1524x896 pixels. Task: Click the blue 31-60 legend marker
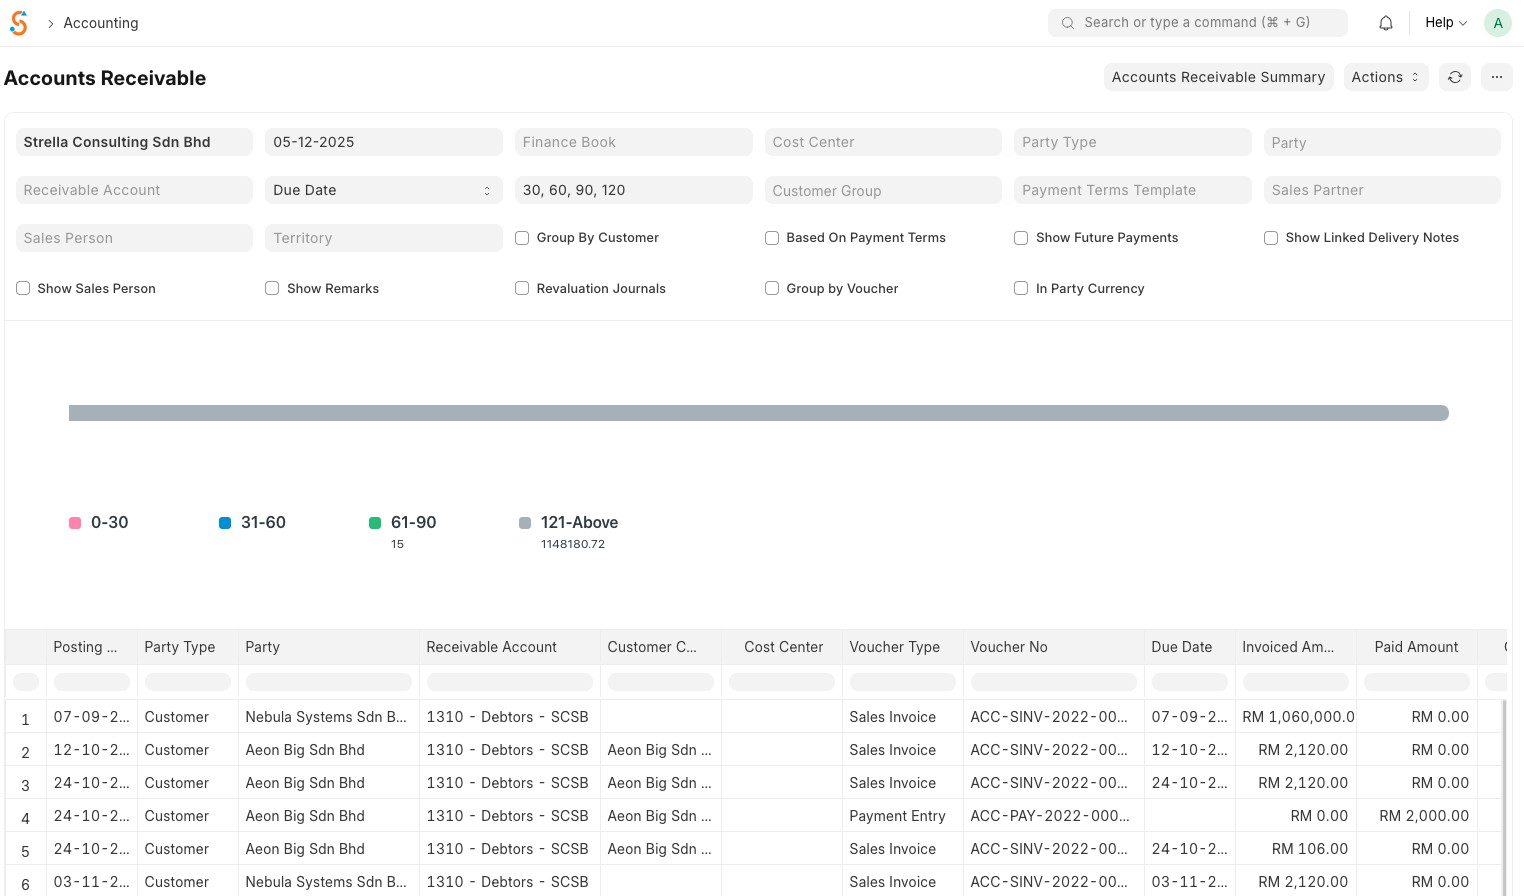pyautogui.click(x=225, y=523)
